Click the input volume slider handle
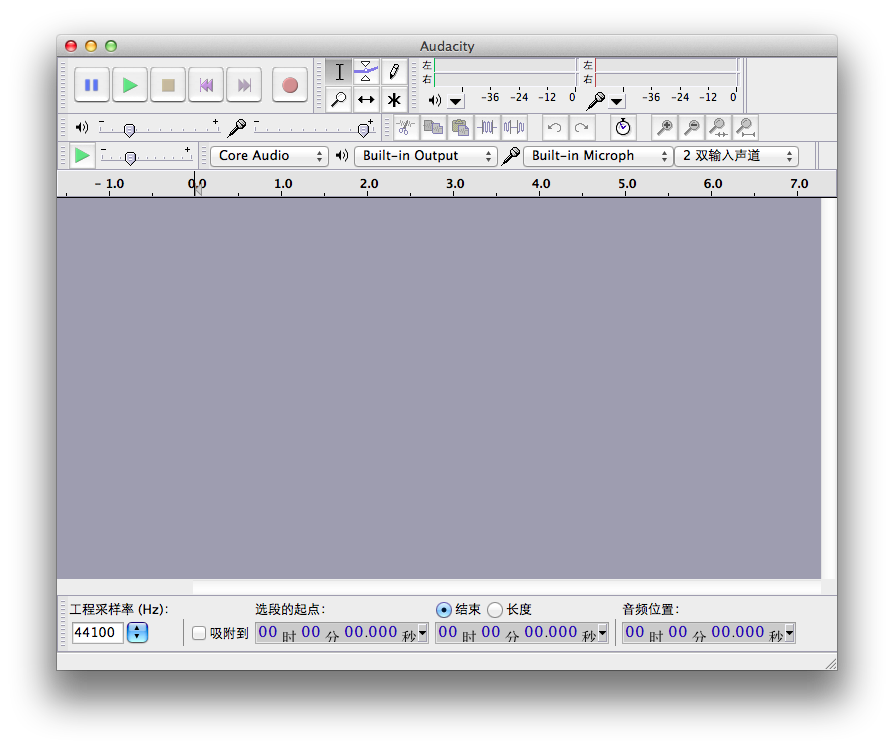This screenshot has height=749, width=894. pos(363,131)
